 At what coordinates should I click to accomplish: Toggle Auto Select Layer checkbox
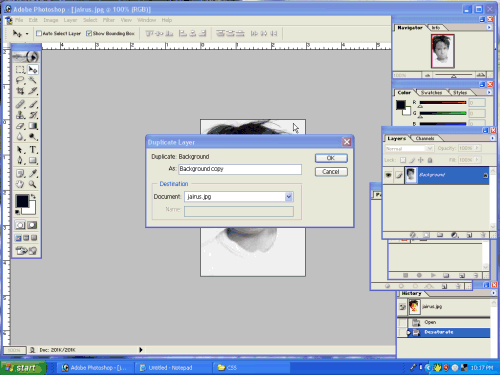pos(39,33)
